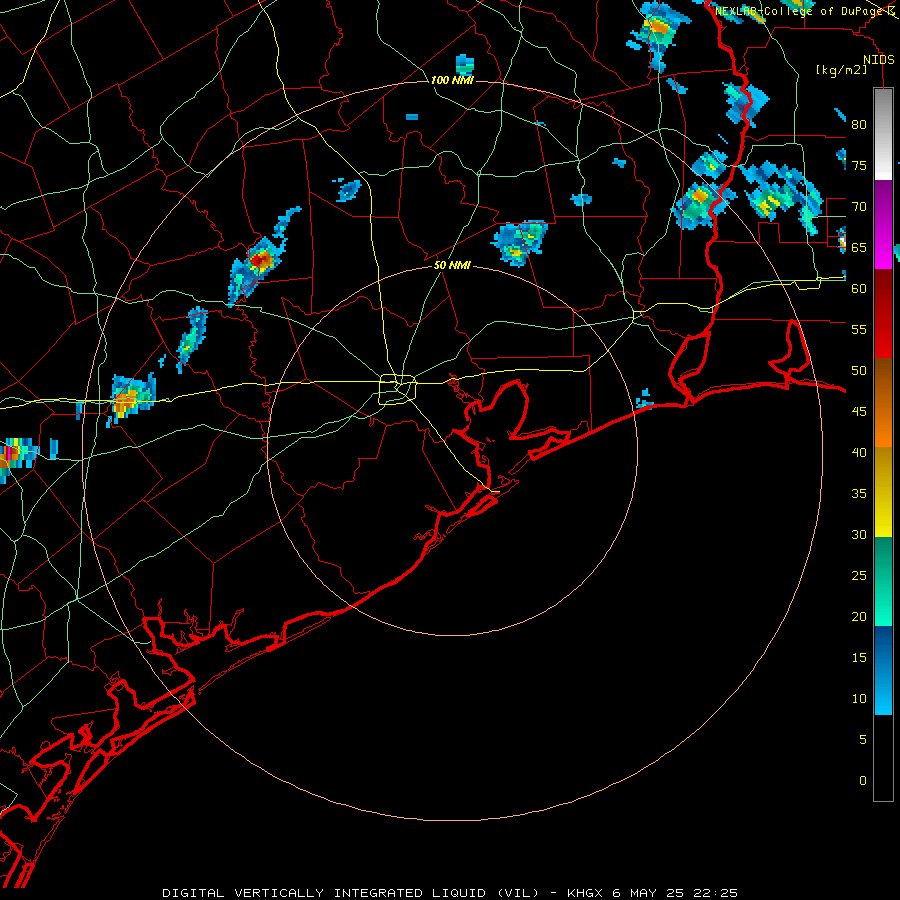Click the color scale value 40

[x=859, y=452]
